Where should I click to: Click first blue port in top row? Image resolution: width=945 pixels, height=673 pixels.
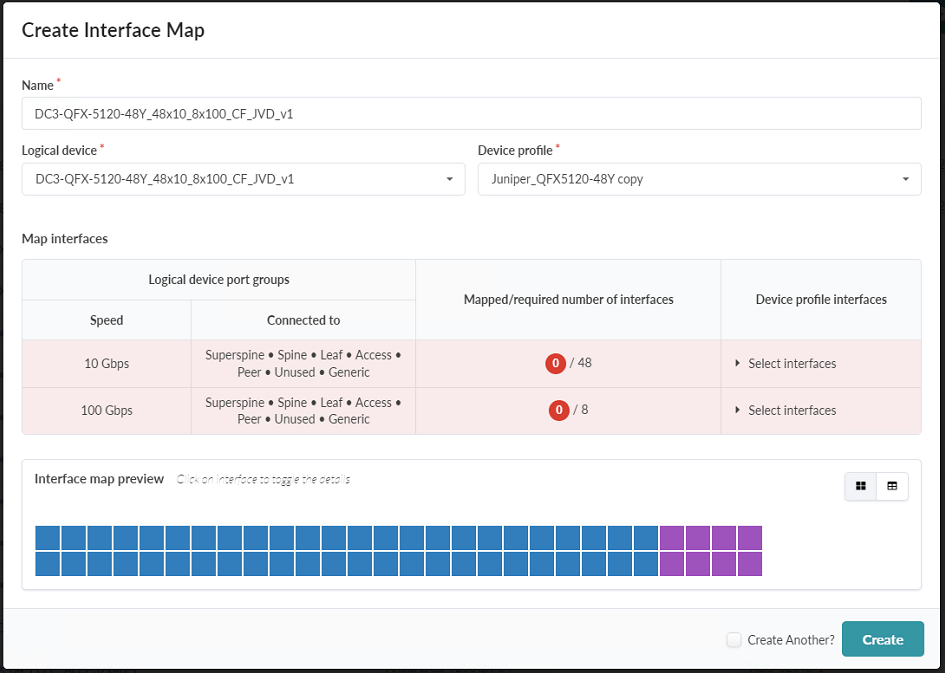click(x=48, y=538)
